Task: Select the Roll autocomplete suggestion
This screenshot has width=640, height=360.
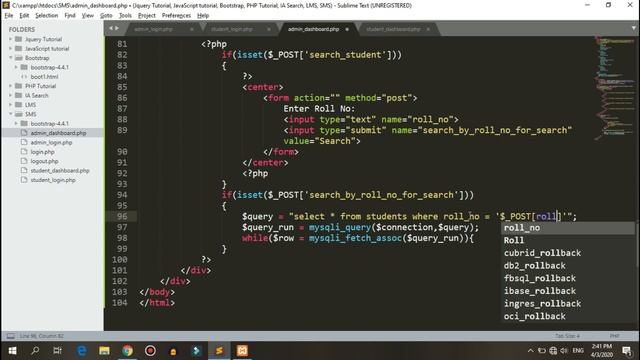Action: [x=567, y=241]
